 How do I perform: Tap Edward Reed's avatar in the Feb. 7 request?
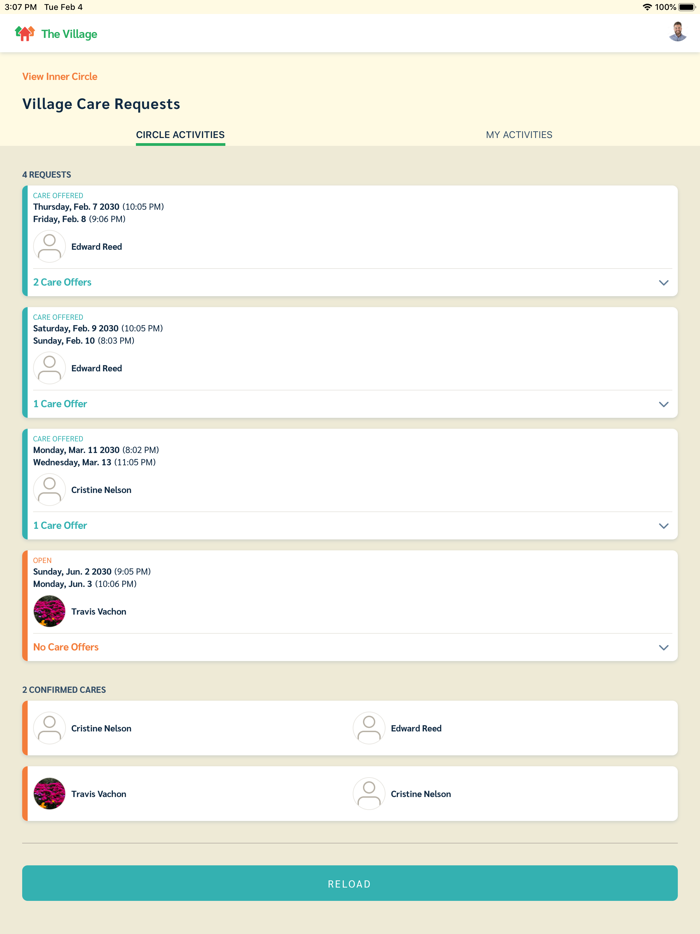coord(49,247)
